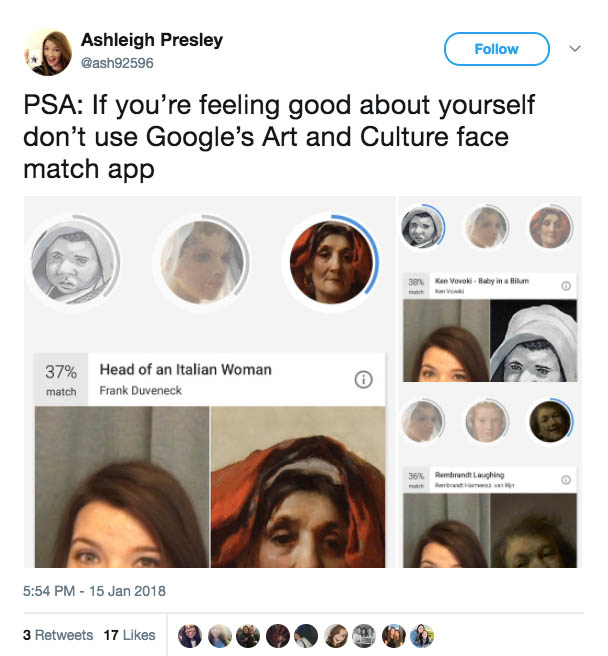Screen dimensions: 608x656
Task: Click info icon beside Head of an Italian Woman
Action: (363, 379)
